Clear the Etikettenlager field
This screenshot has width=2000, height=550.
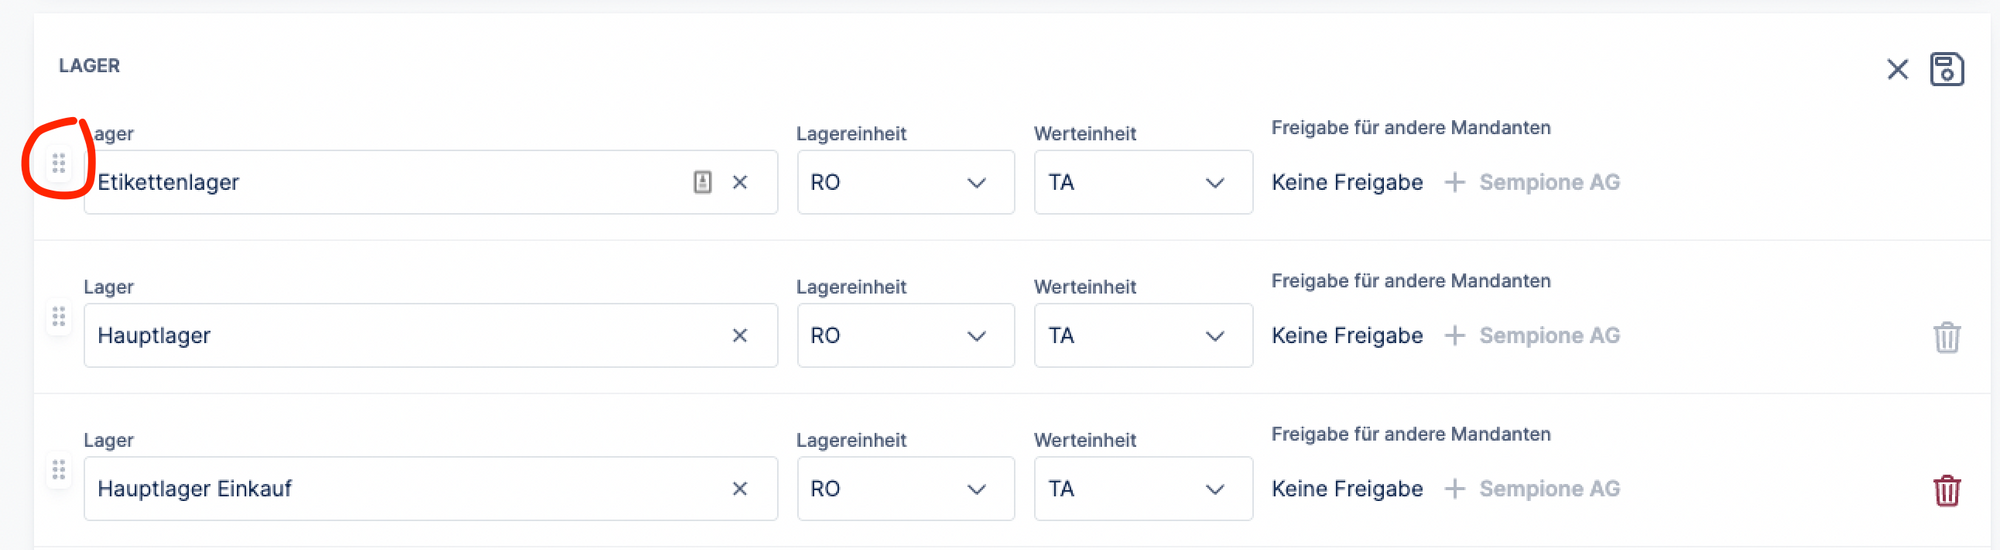click(740, 182)
